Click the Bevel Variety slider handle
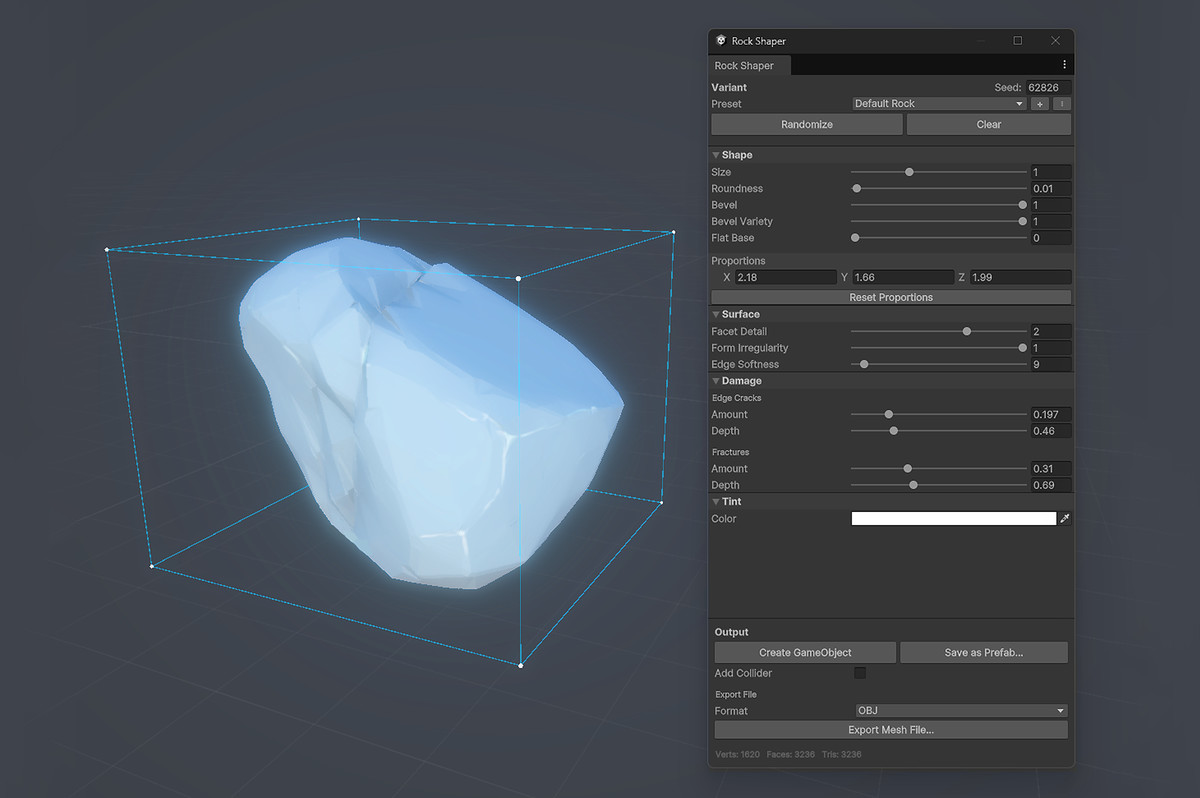The image size is (1200, 798). click(1022, 222)
